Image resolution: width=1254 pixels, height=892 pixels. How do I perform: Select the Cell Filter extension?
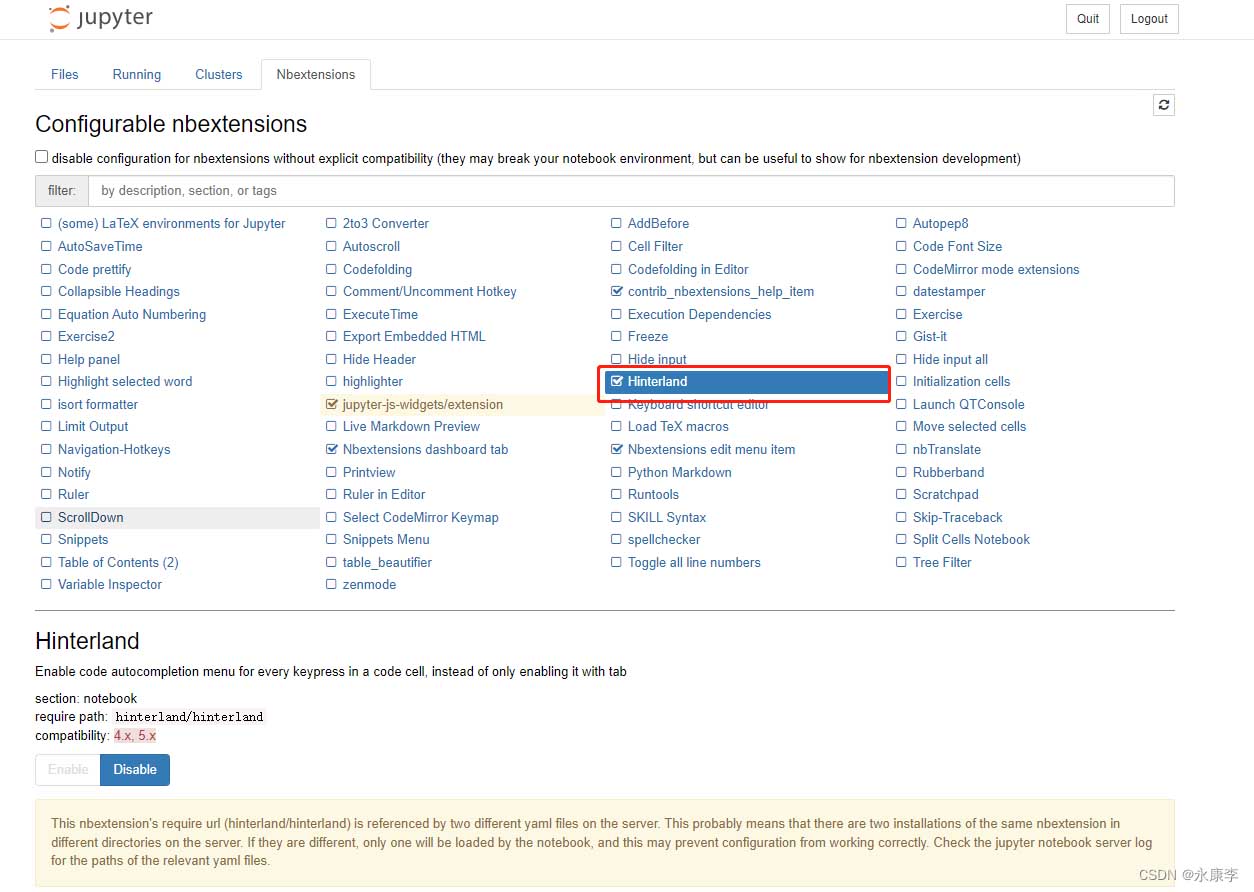[x=655, y=247]
